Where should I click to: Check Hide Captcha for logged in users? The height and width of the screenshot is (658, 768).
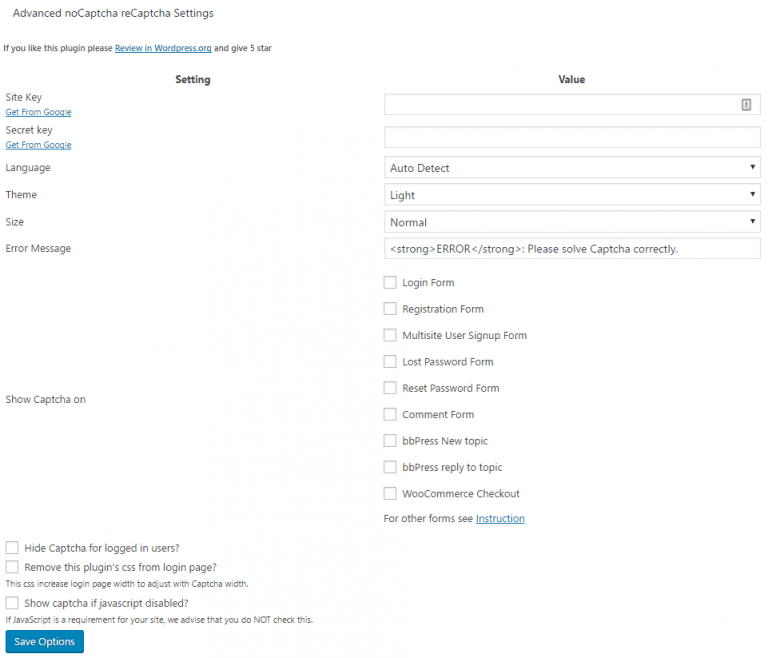12,547
